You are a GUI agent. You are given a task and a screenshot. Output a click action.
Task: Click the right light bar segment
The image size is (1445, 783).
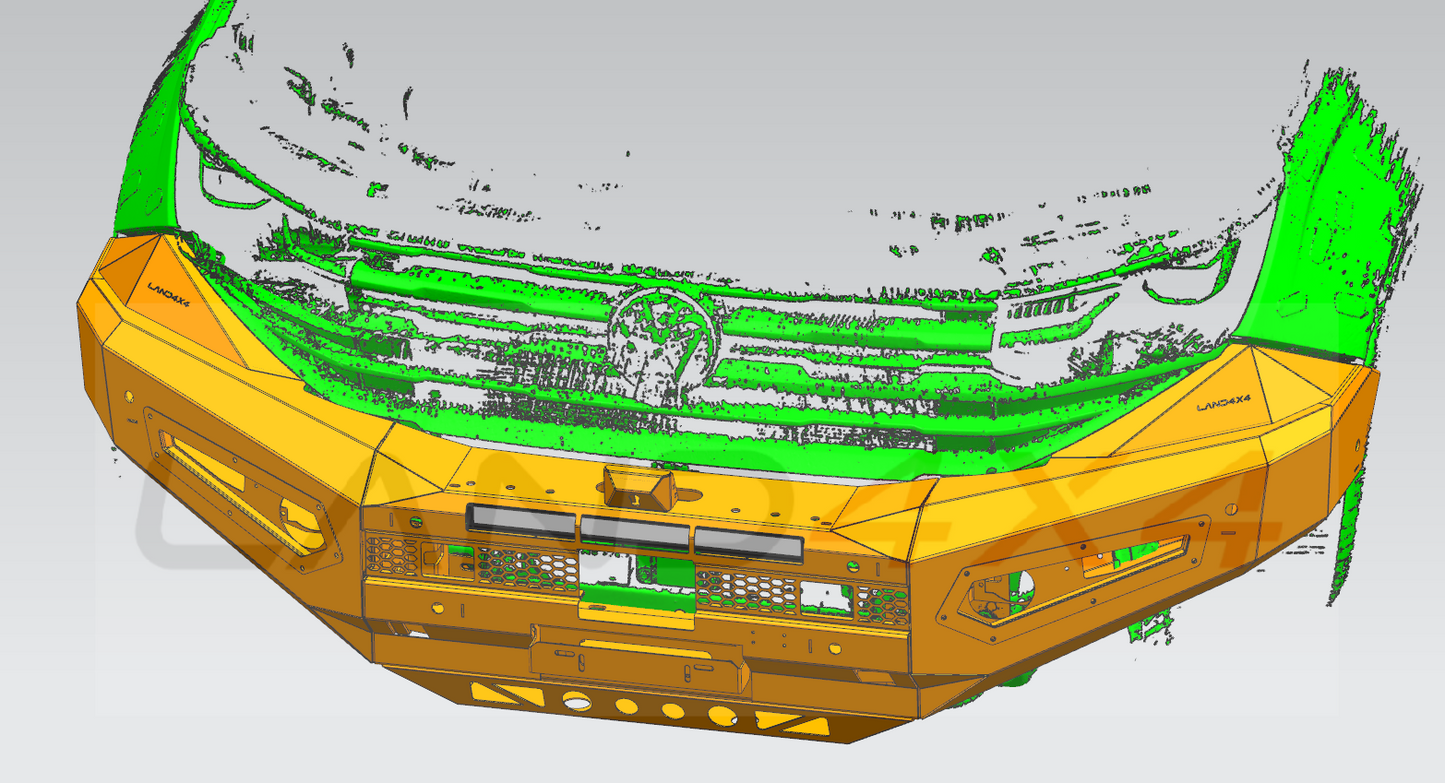[x=748, y=543]
